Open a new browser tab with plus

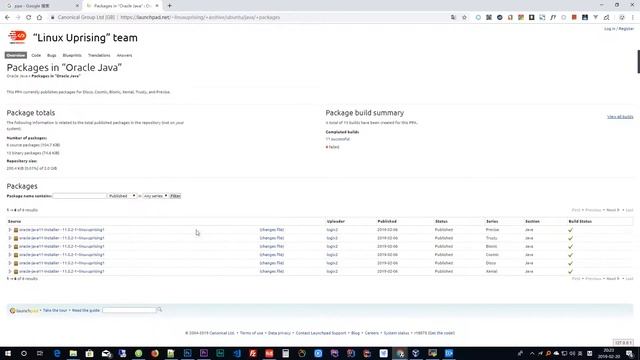pyautogui.click(x=169, y=6)
